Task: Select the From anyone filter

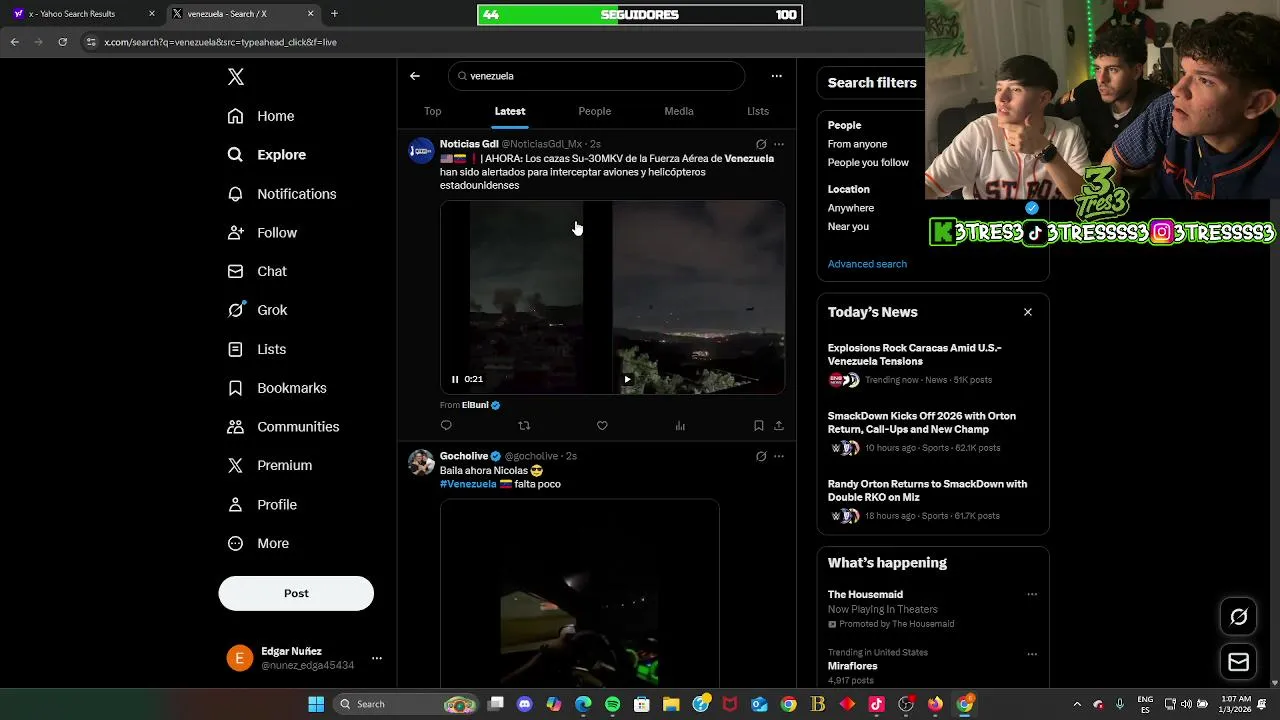Action: (857, 144)
